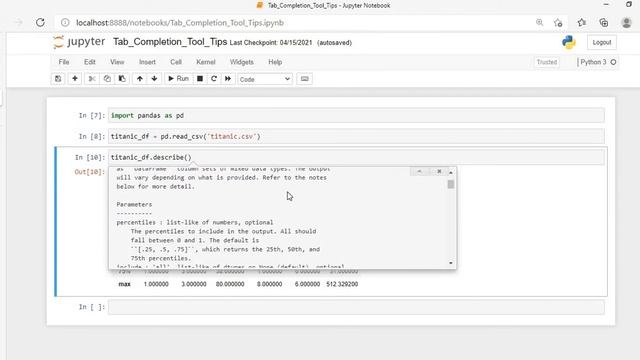Viewport: 640px width, 360px height.
Task: Move selected cell down arrow
Action: (154, 79)
